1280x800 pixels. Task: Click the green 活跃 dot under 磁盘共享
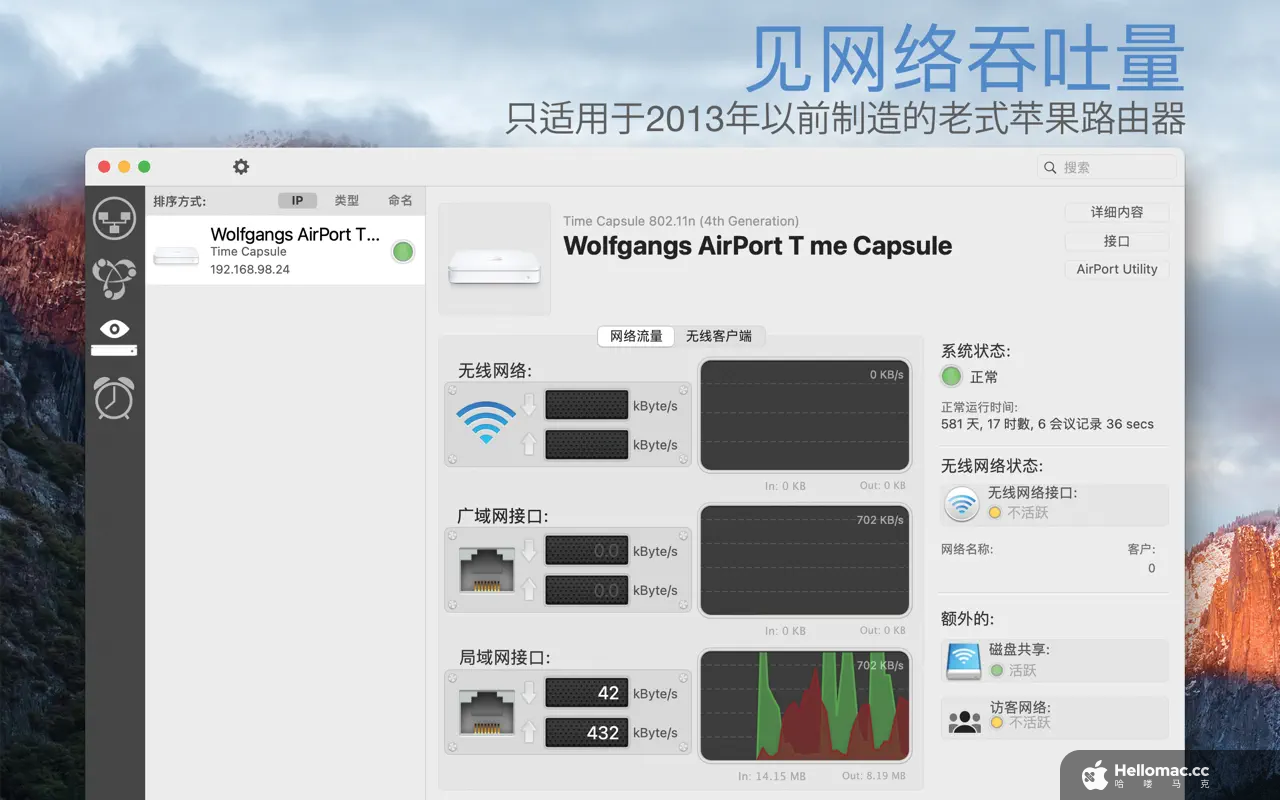tap(996, 670)
